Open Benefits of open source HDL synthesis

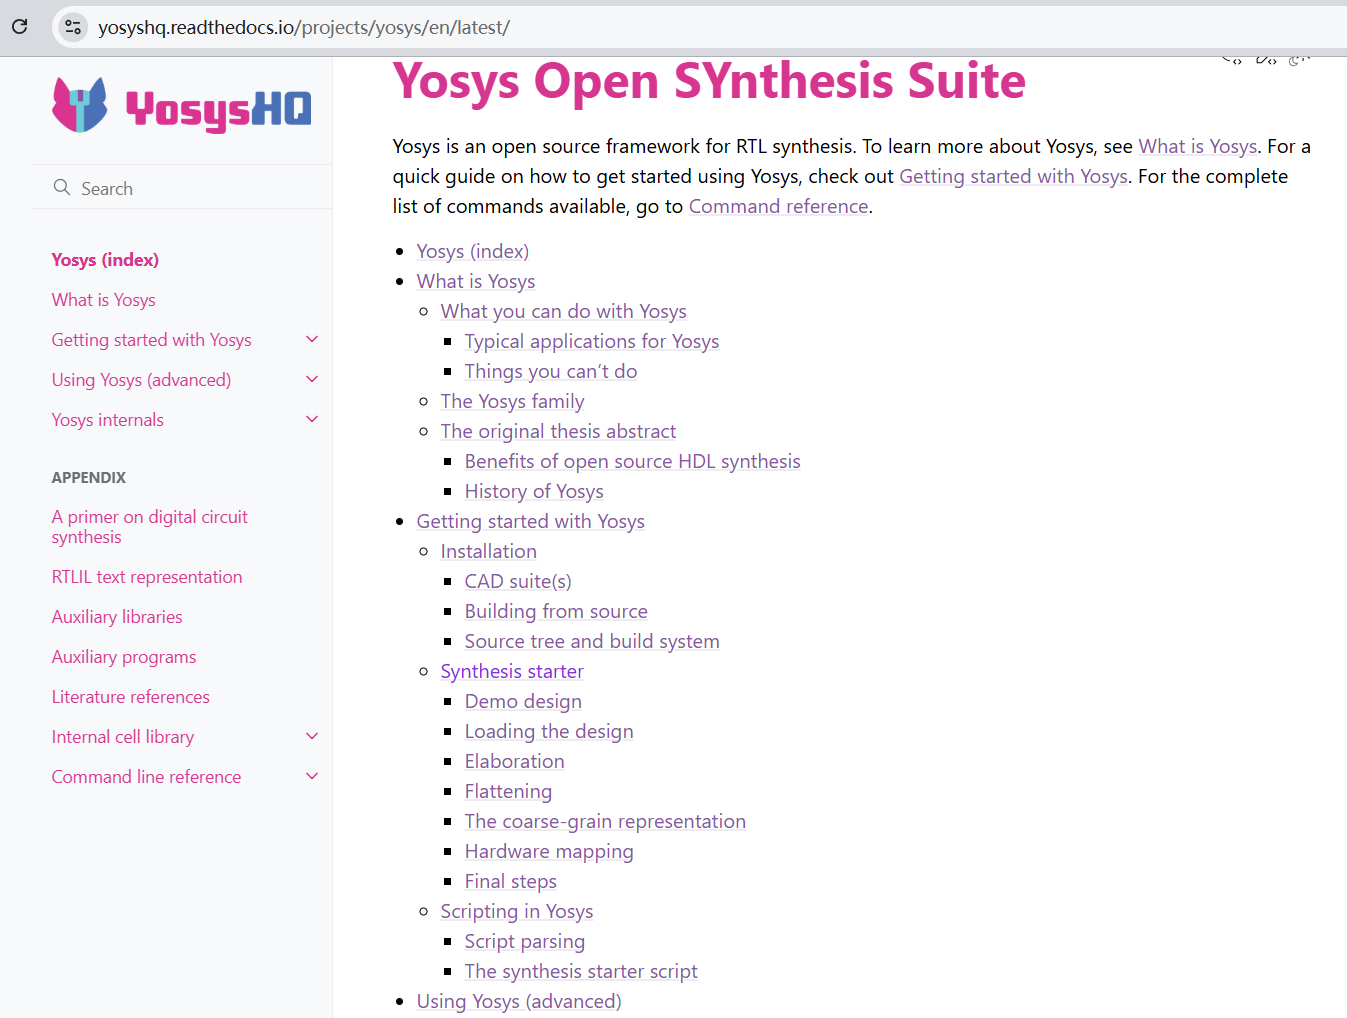coord(632,461)
